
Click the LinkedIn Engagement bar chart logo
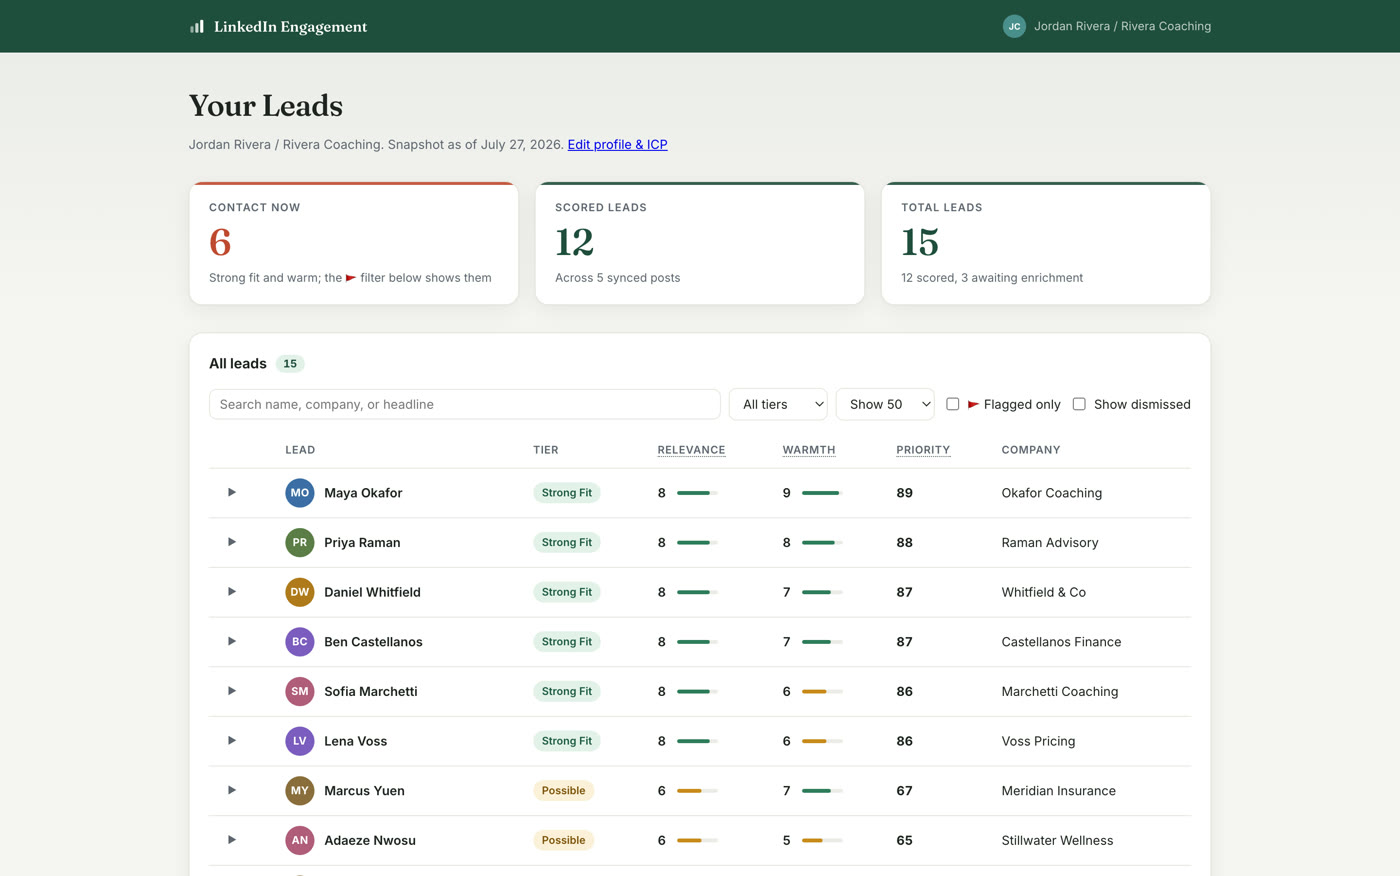tap(197, 27)
